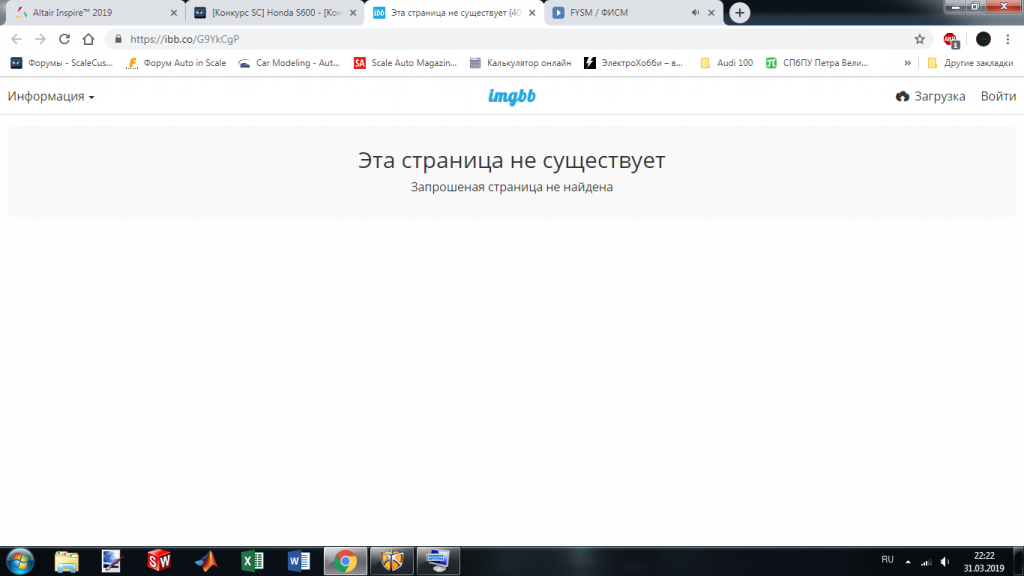Viewport: 1024px width, 576px height.
Task: Toggle the system volume icon in tray
Action: coord(945,562)
